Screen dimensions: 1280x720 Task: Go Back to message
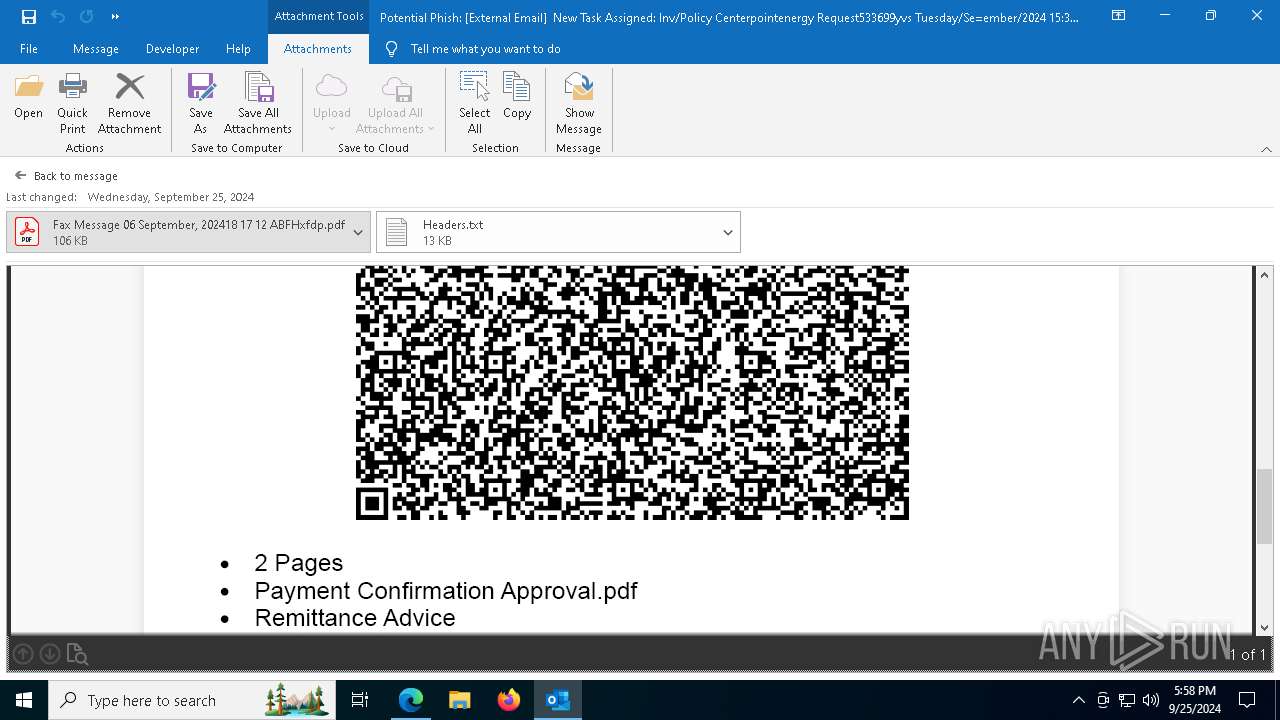tap(66, 175)
